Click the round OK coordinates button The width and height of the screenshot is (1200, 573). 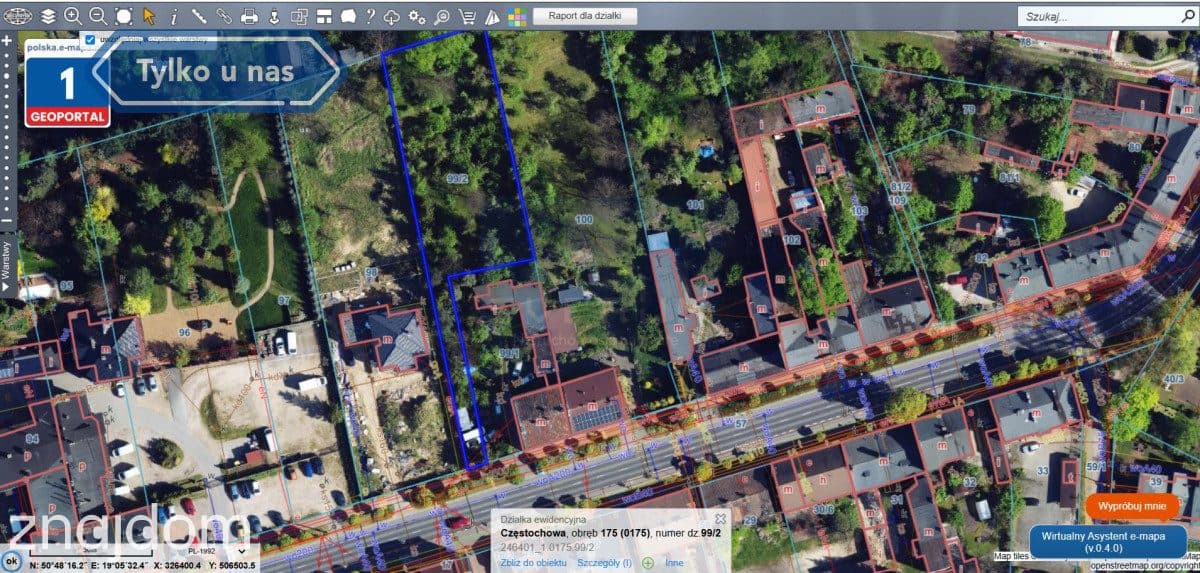[x=11, y=561]
